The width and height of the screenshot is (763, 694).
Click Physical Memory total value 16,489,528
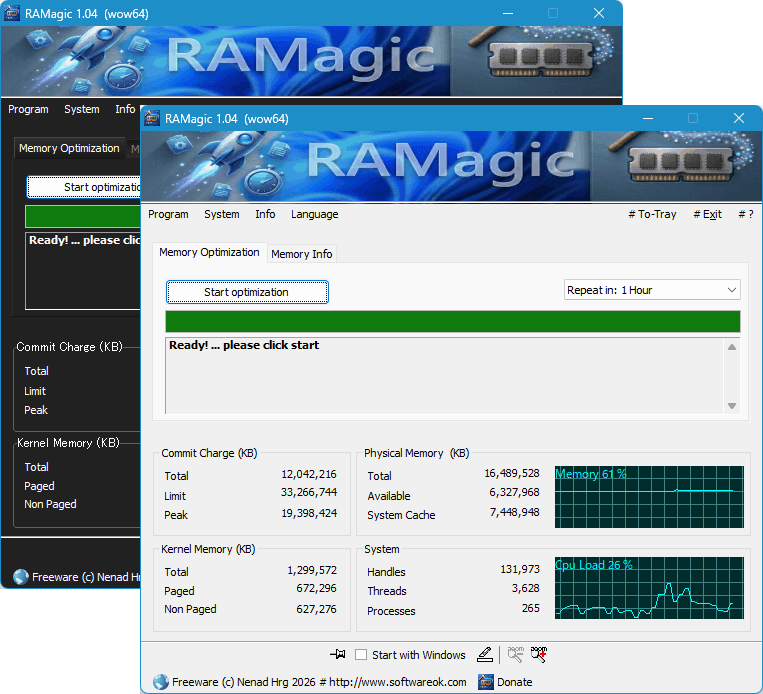point(512,473)
